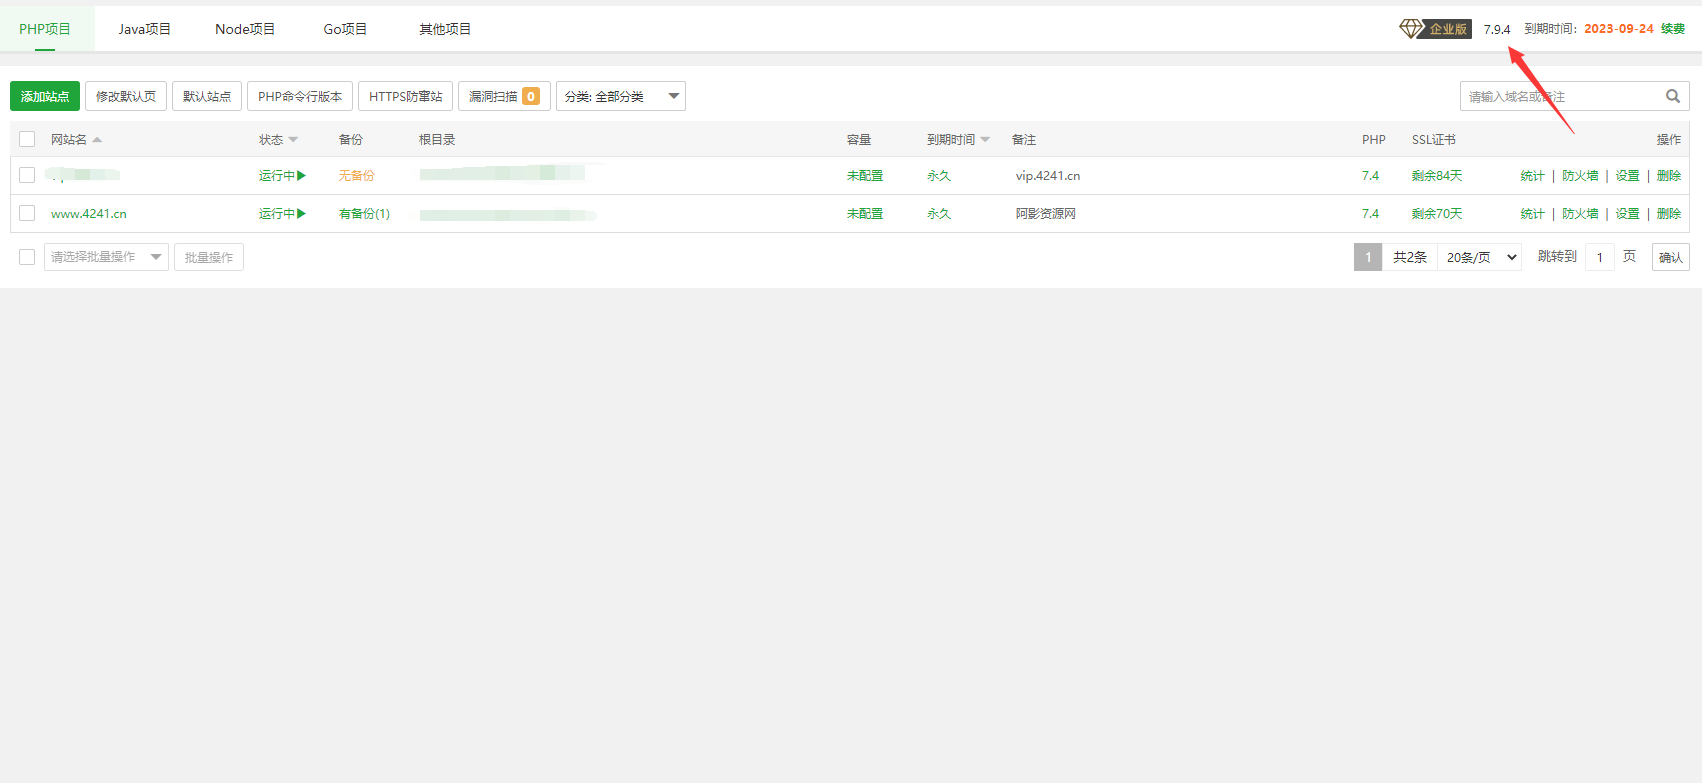Image resolution: width=1702 pixels, height=783 pixels.
Task: Click the 续费 renewal link
Action: [1673, 29]
